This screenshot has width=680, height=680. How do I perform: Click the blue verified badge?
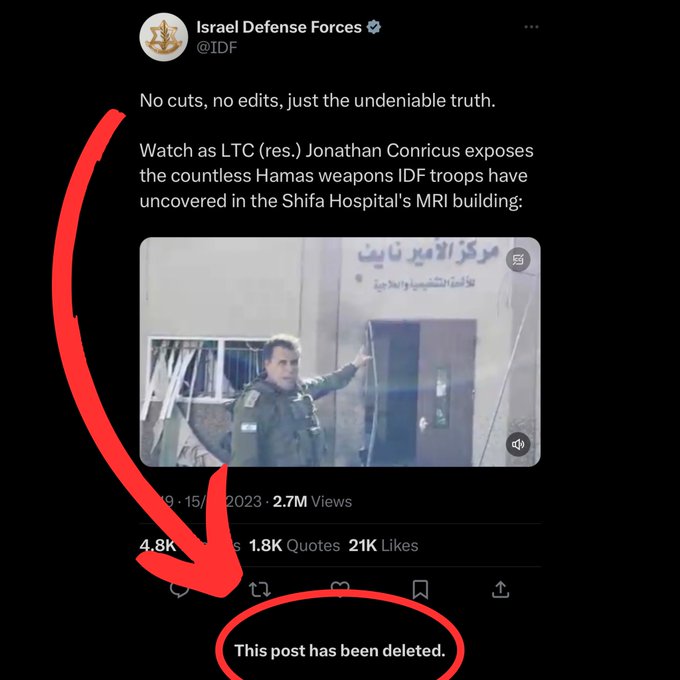pyautogui.click(x=374, y=27)
